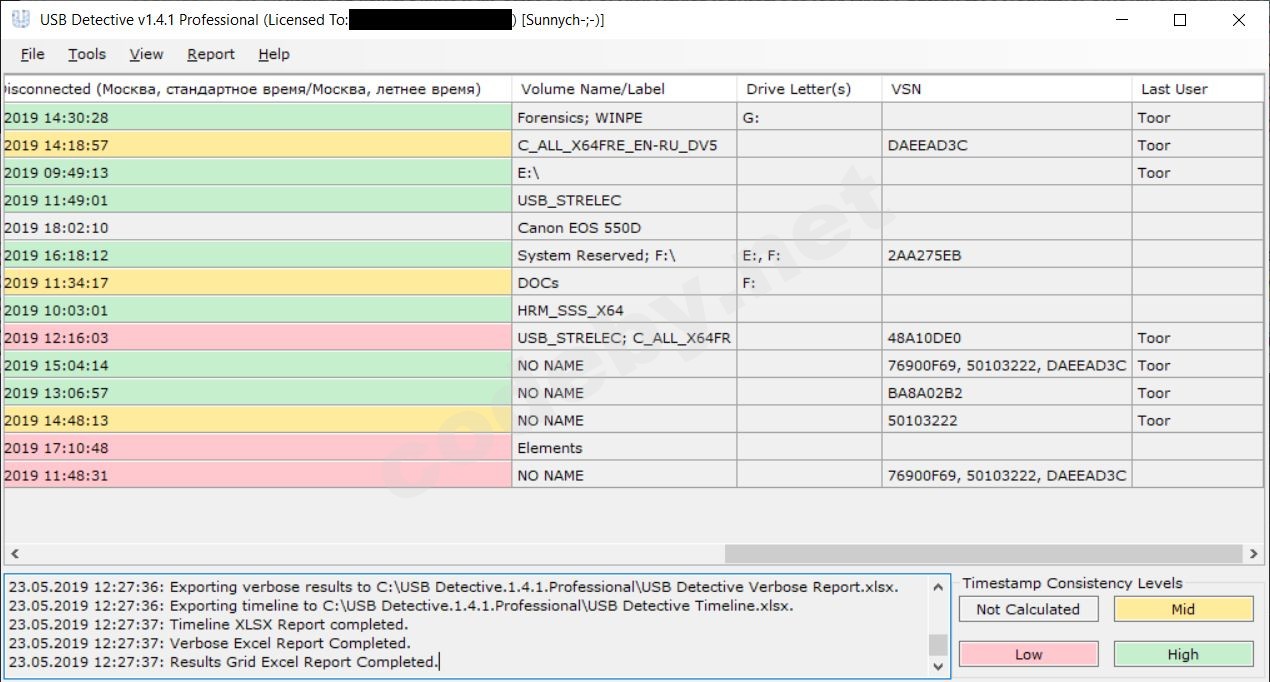Sort by Drive Letter(s) column header
Screen dimensions: 1270x682
click(809, 89)
